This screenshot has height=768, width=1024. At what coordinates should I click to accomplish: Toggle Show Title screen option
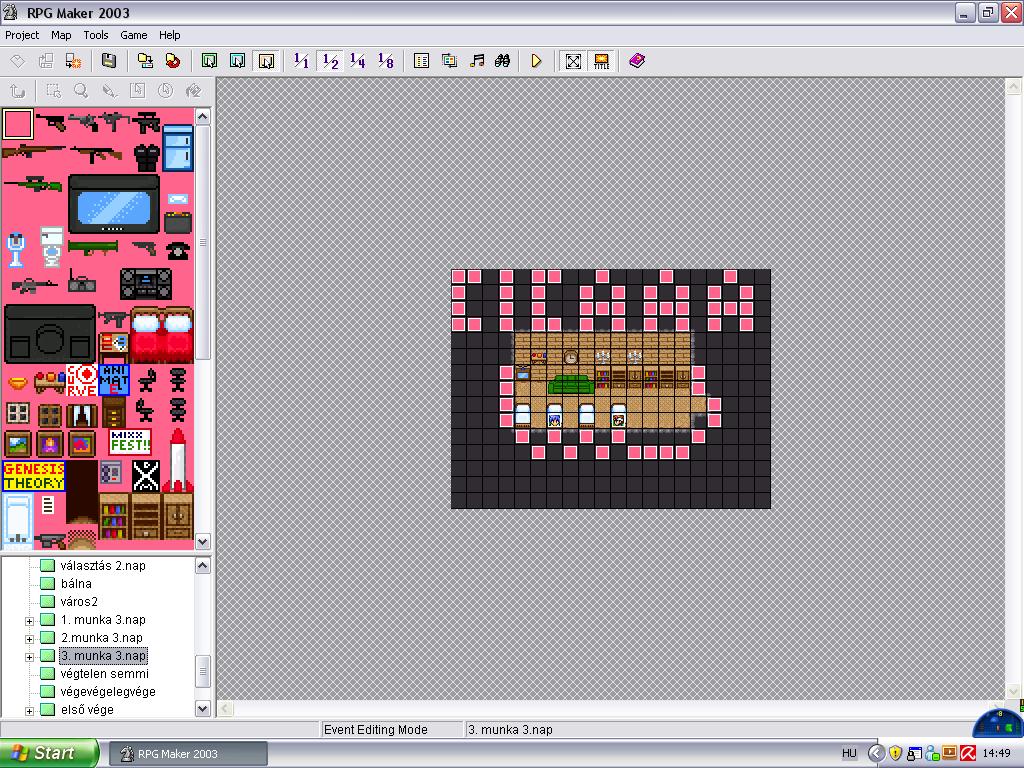[601, 61]
